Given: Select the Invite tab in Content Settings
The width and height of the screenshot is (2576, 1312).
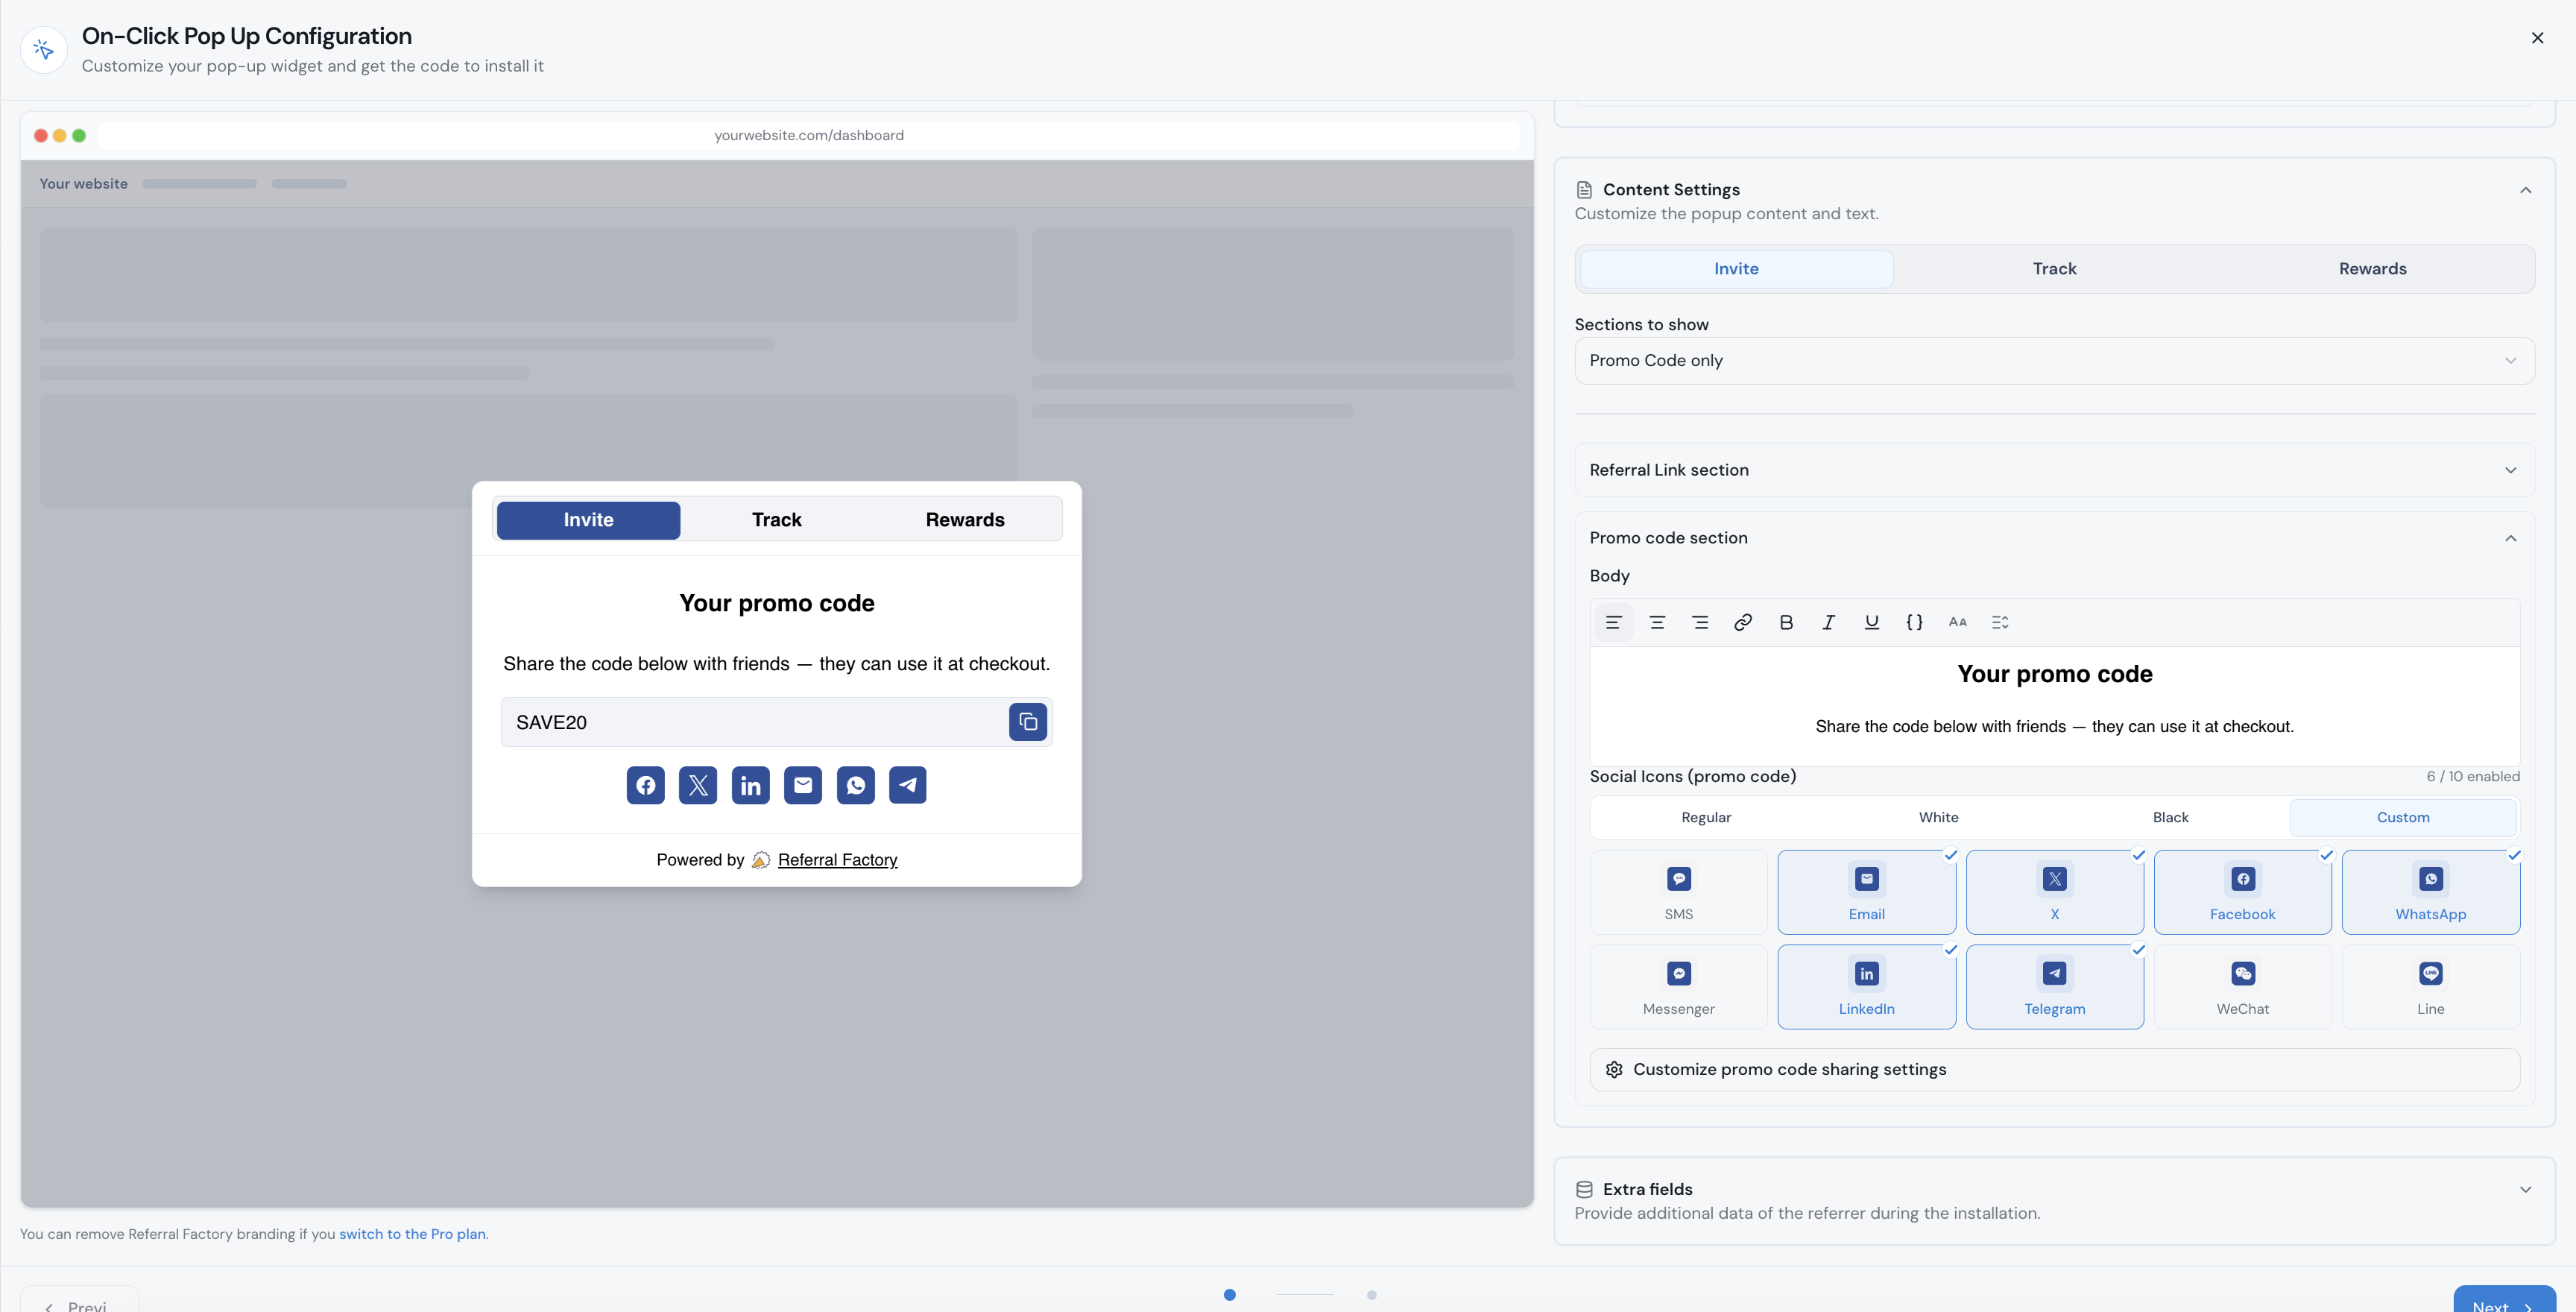Looking at the screenshot, I should click(x=1736, y=269).
